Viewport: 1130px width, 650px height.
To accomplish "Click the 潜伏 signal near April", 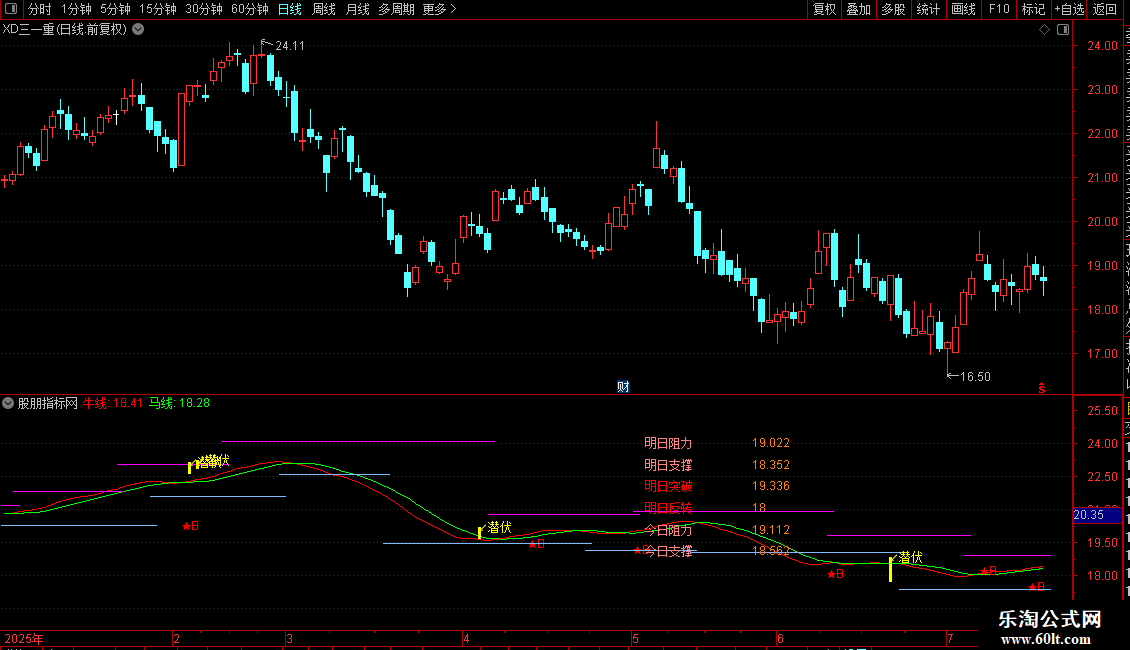I will (499, 527).
